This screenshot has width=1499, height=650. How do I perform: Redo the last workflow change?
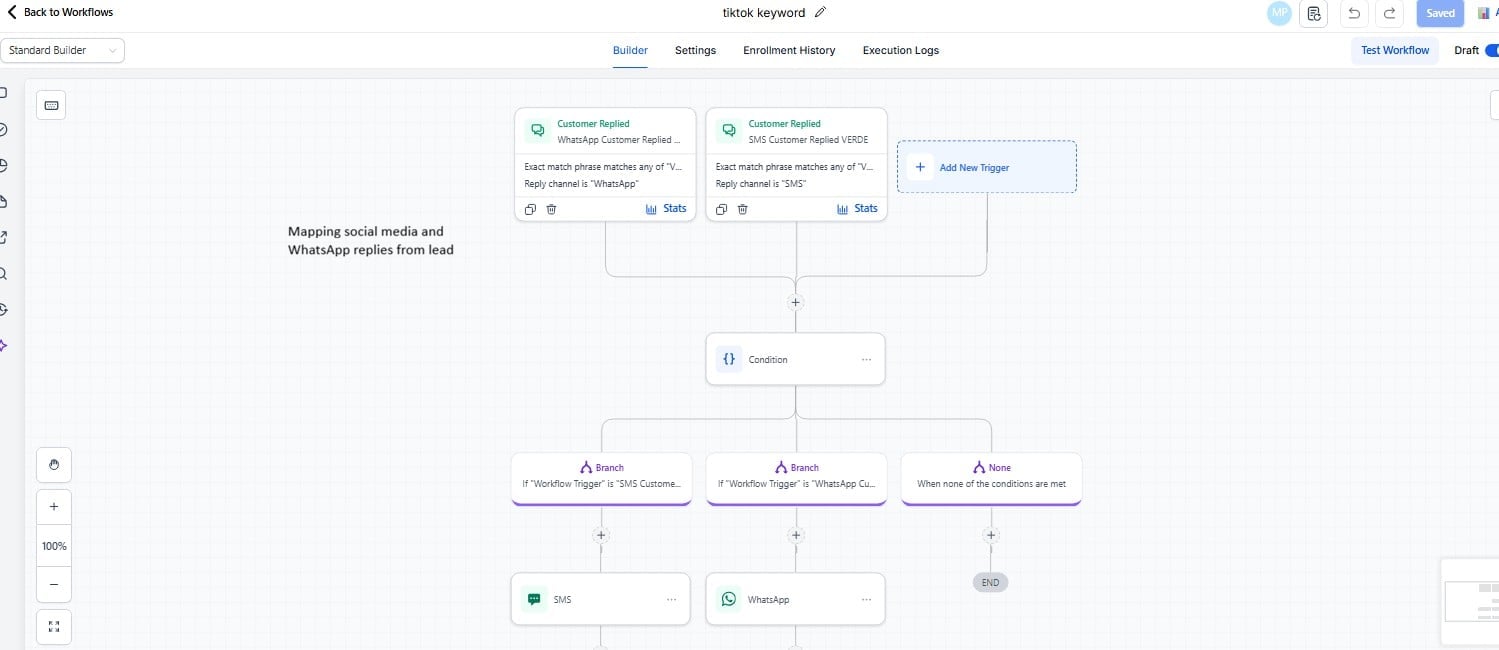1389,13
